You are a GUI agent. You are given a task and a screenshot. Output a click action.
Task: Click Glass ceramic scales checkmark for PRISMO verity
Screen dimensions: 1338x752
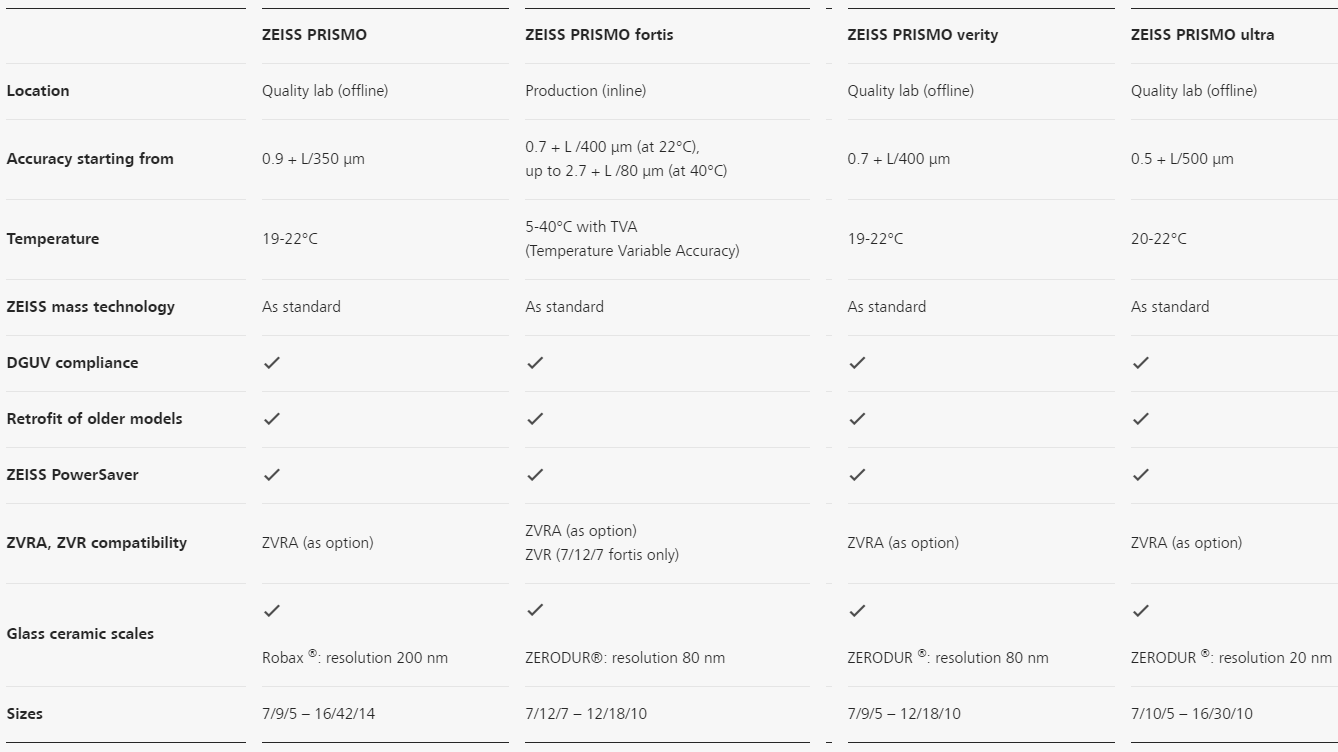857,610
